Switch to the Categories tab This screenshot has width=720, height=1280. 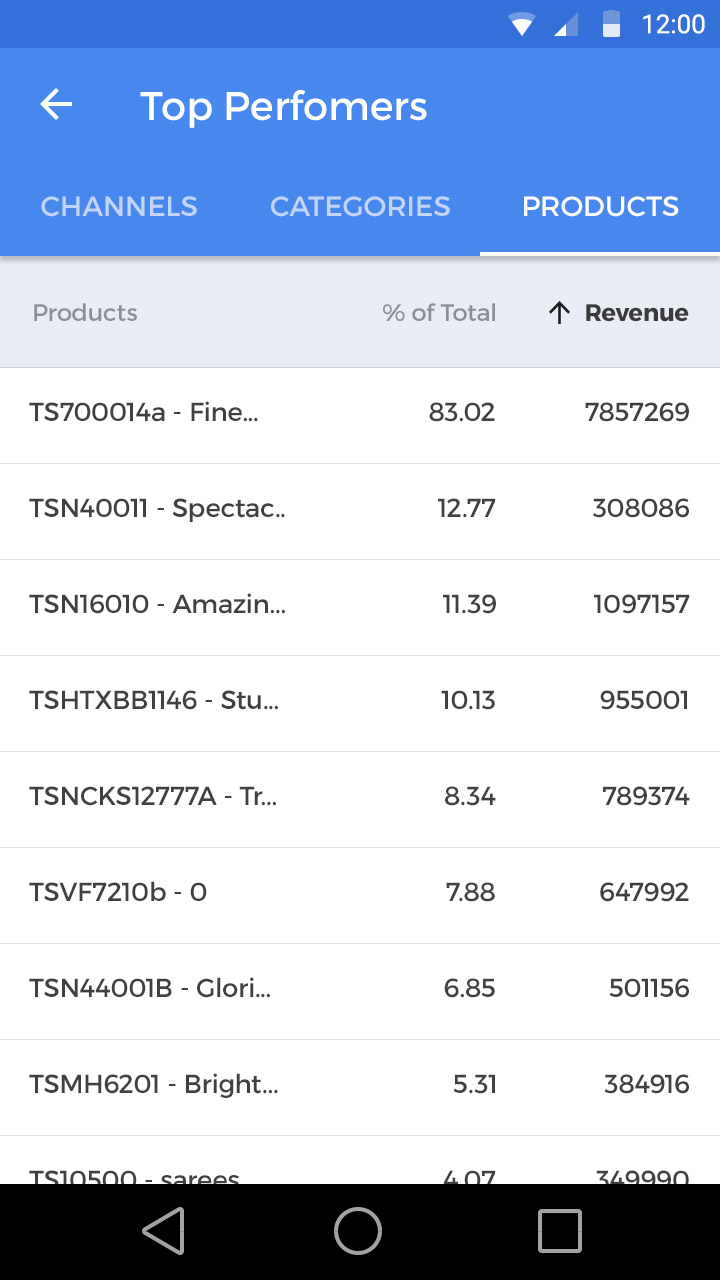click(x=360, y=207)
